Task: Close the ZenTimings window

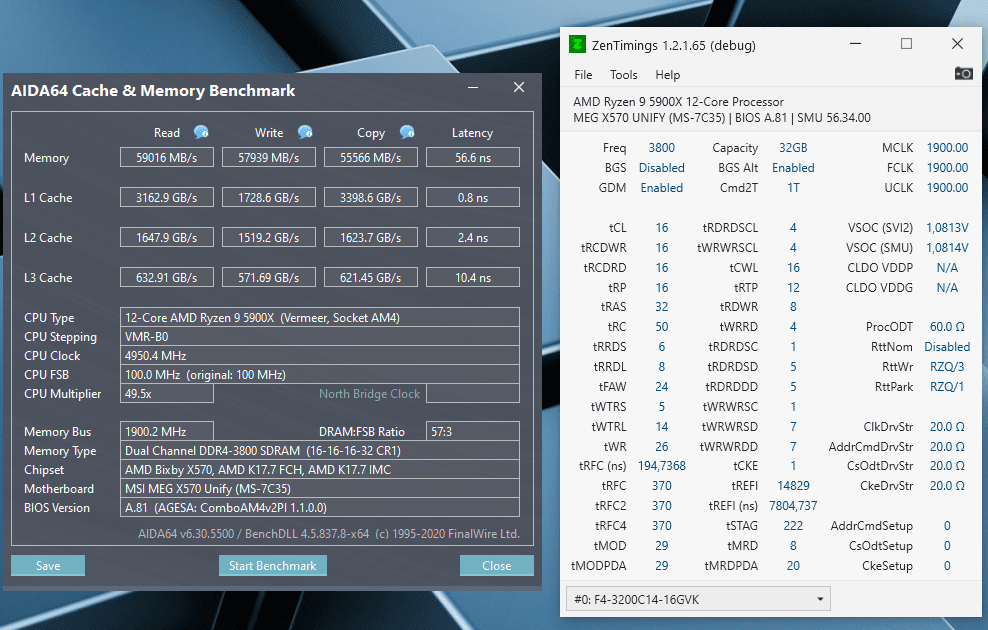Action: coord(957,43)
